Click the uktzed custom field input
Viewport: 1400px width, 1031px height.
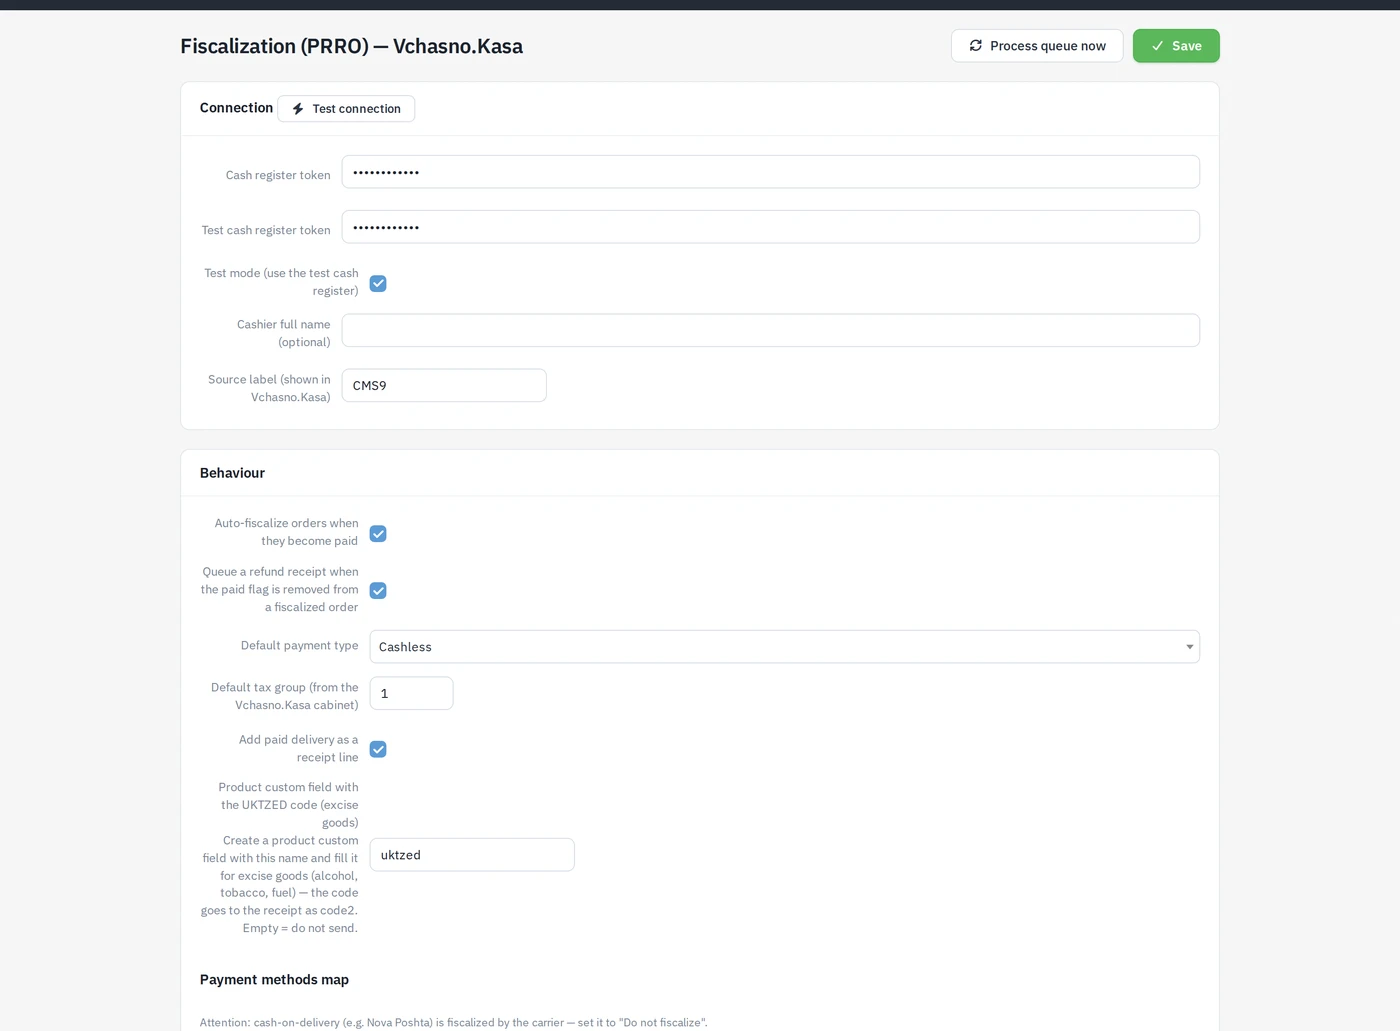(x=472, y=855)
